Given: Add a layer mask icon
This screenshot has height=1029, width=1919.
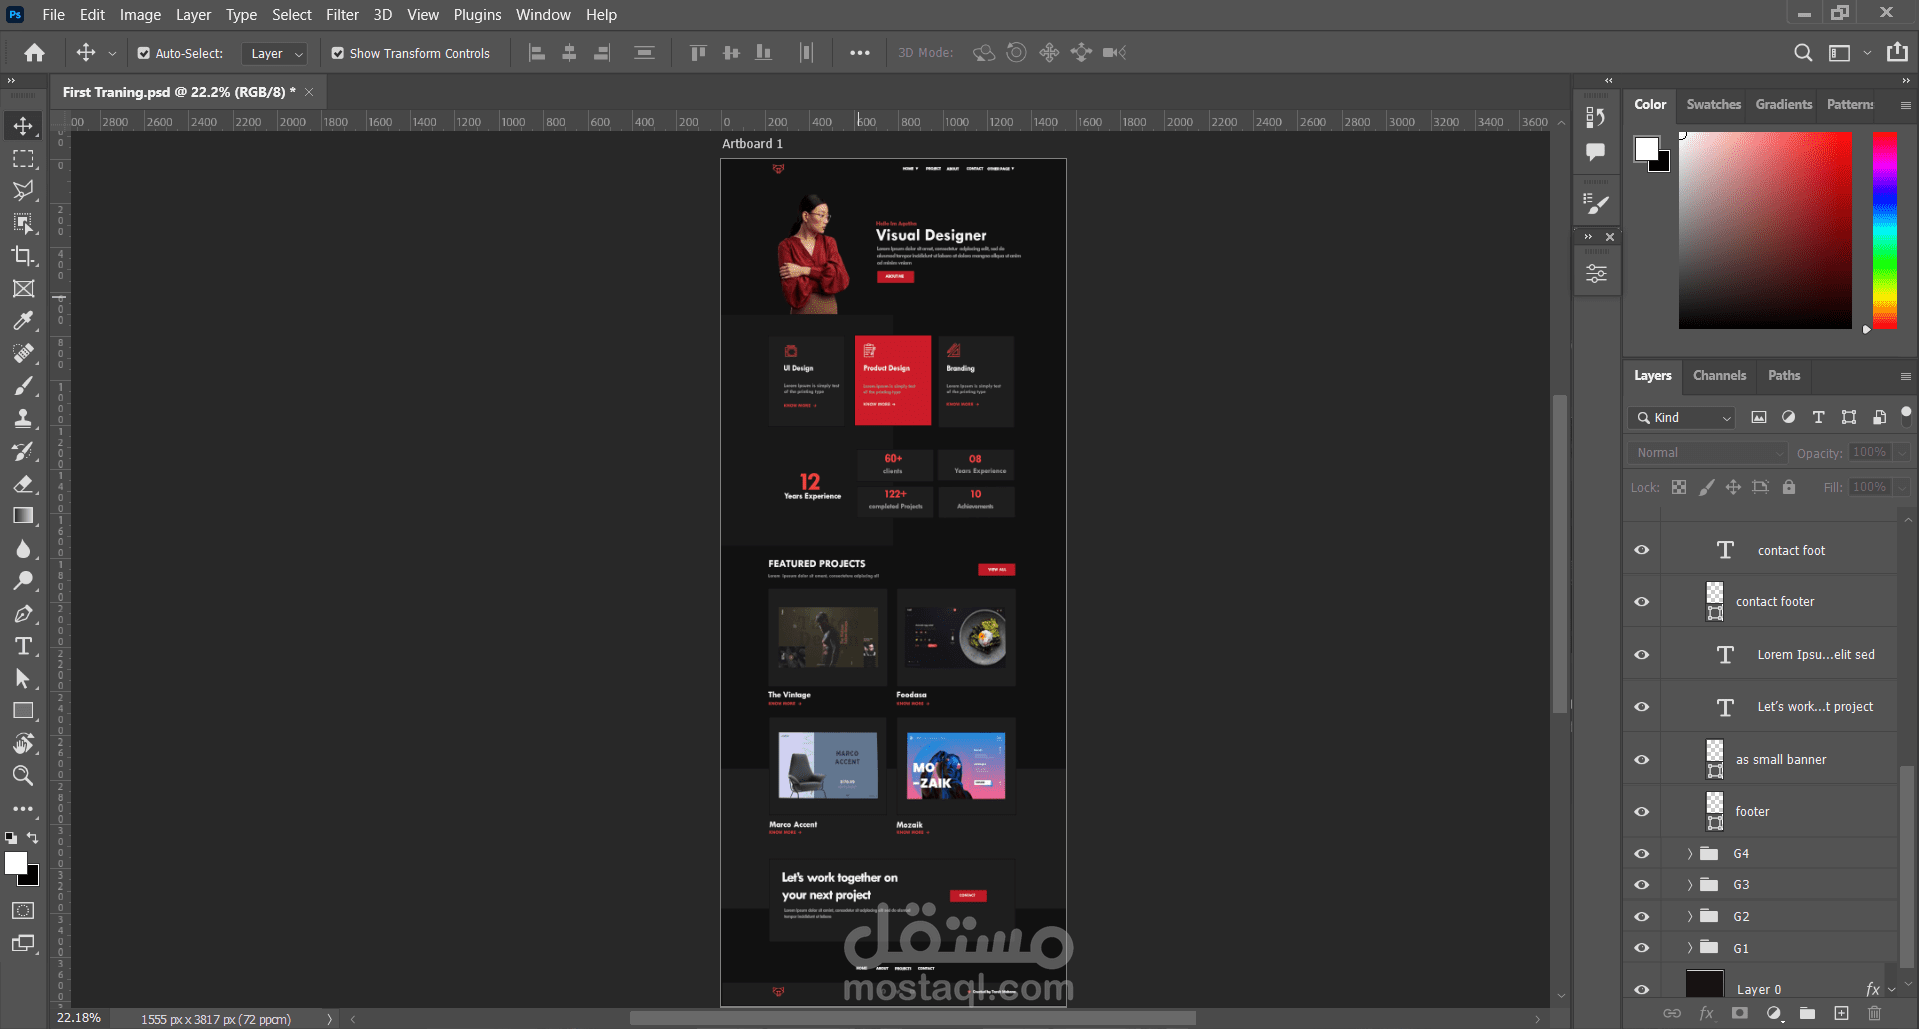Looking at the screenshot, I should (1740, 1013).
